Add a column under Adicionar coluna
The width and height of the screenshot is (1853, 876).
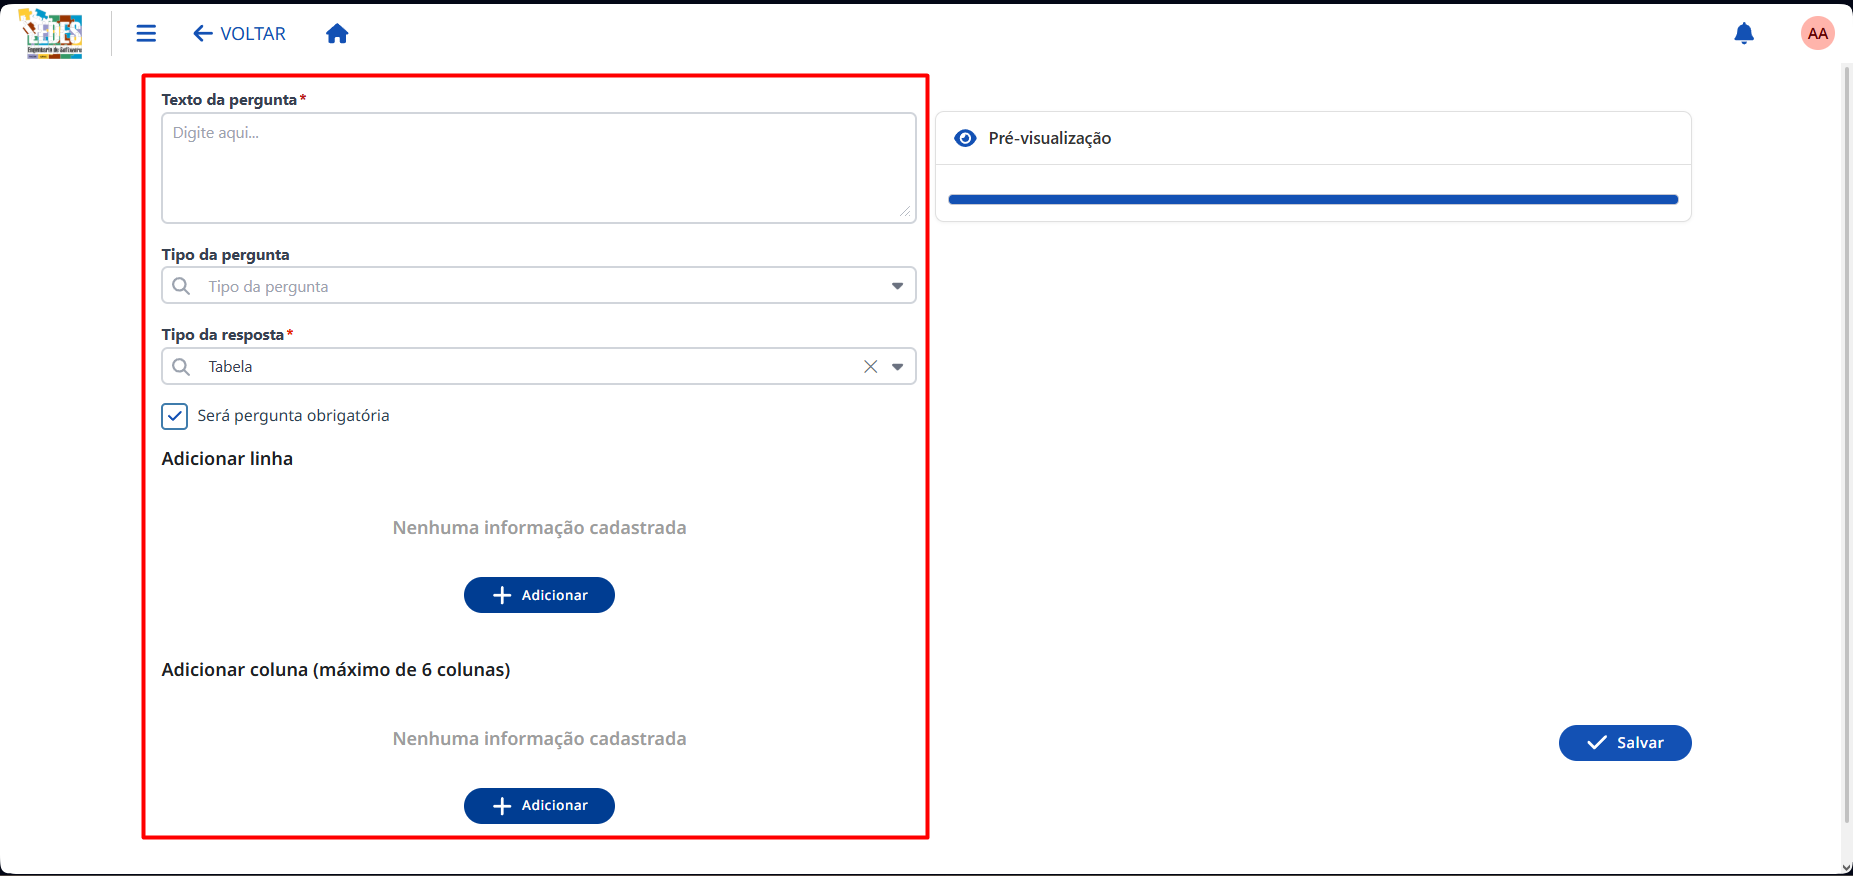pos(539,806)
